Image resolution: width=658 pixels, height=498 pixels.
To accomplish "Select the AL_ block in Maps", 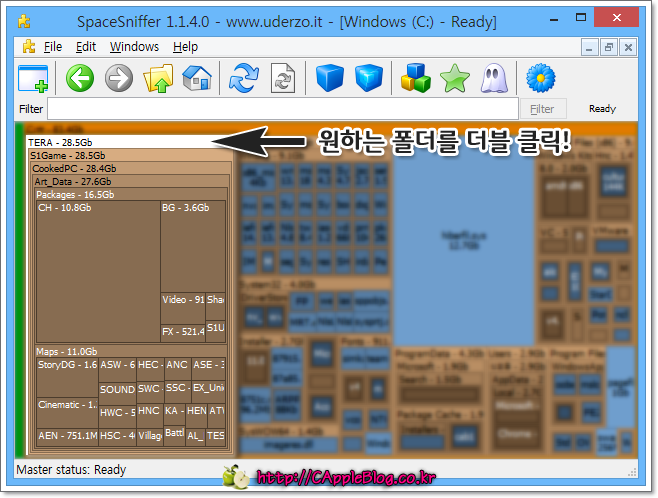I will [196, 437].
